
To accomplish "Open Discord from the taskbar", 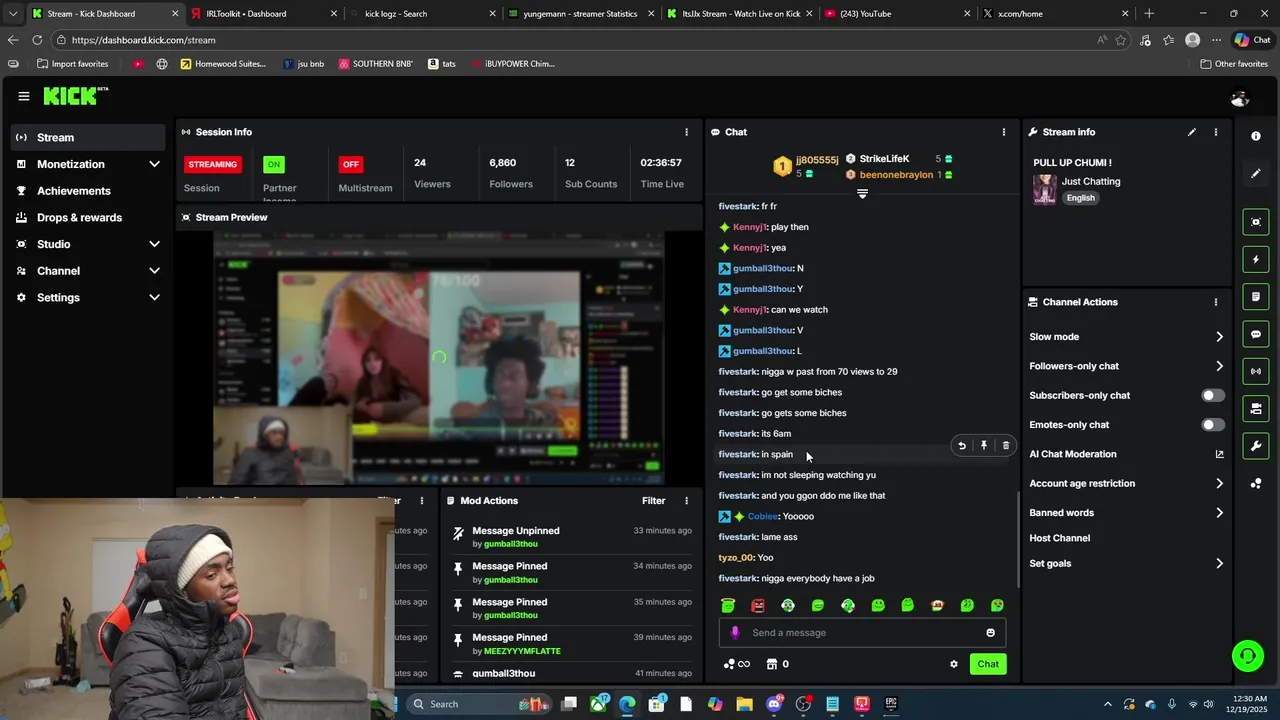I will coord(774,704).
